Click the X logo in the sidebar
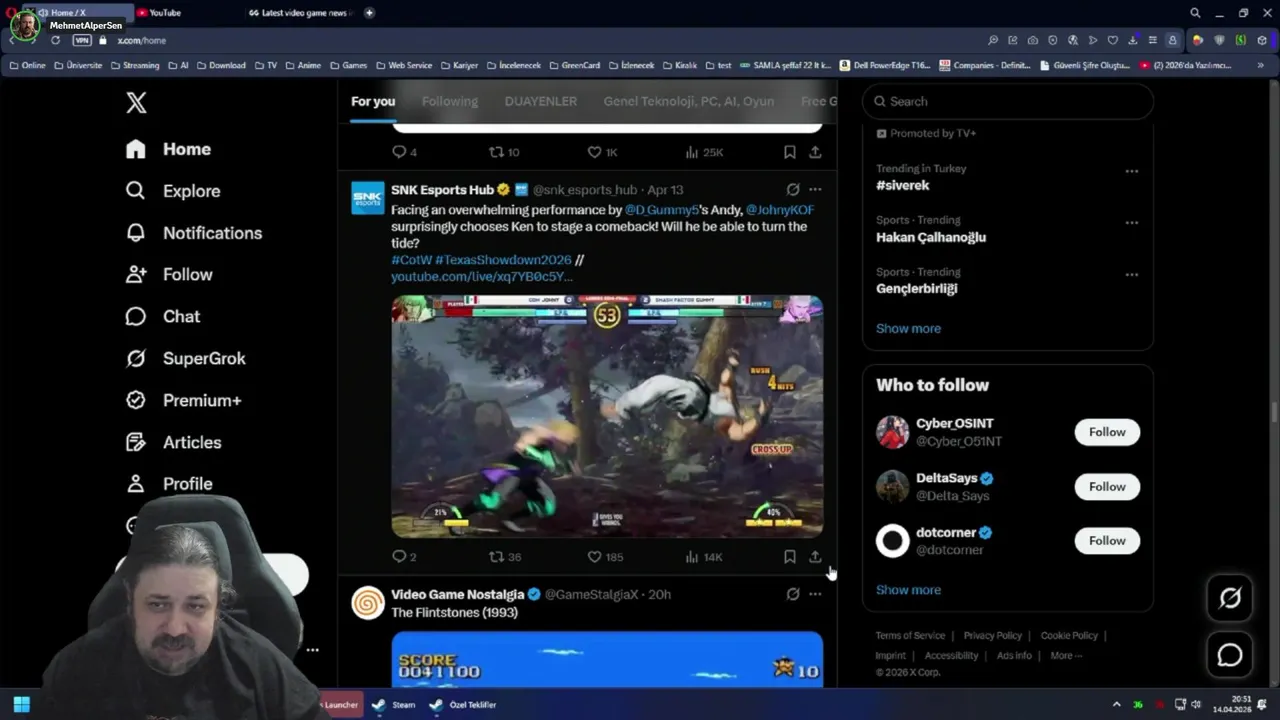The height and width of the screenshot is (720, 1280). pos(136,102)
